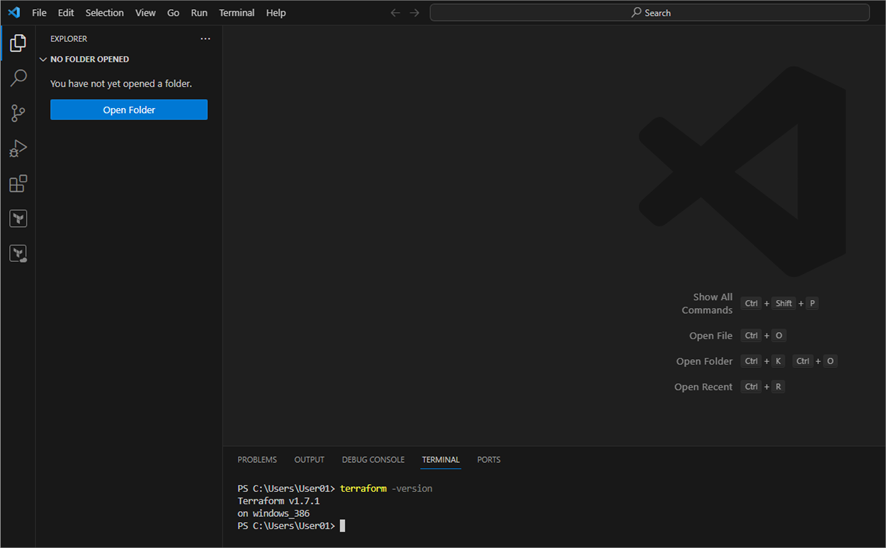The height and width of the screenshot is (548, 886).
Task: Open the HashiCorp Terraform view icon
Action: 18,219
